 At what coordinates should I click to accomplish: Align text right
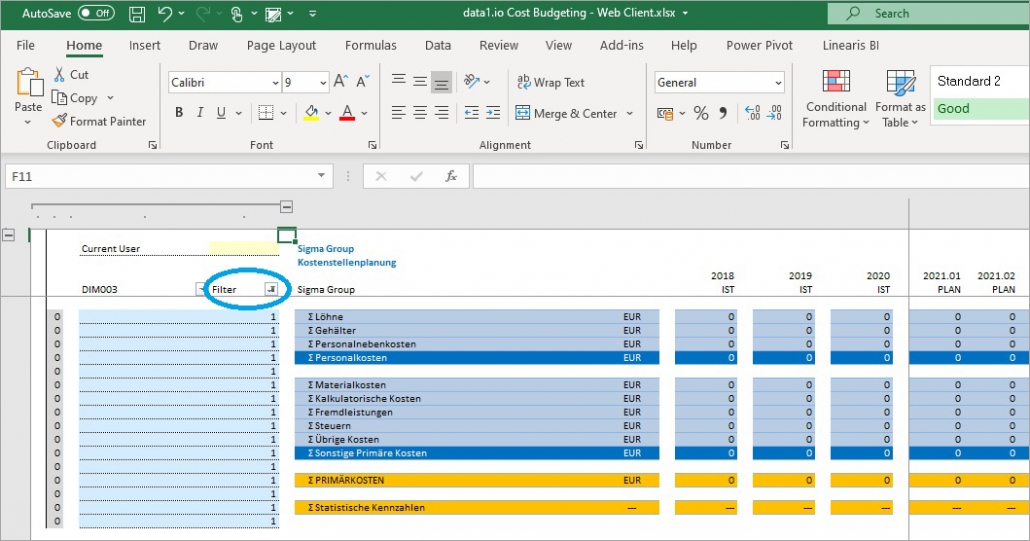click(x=441, y=113)
